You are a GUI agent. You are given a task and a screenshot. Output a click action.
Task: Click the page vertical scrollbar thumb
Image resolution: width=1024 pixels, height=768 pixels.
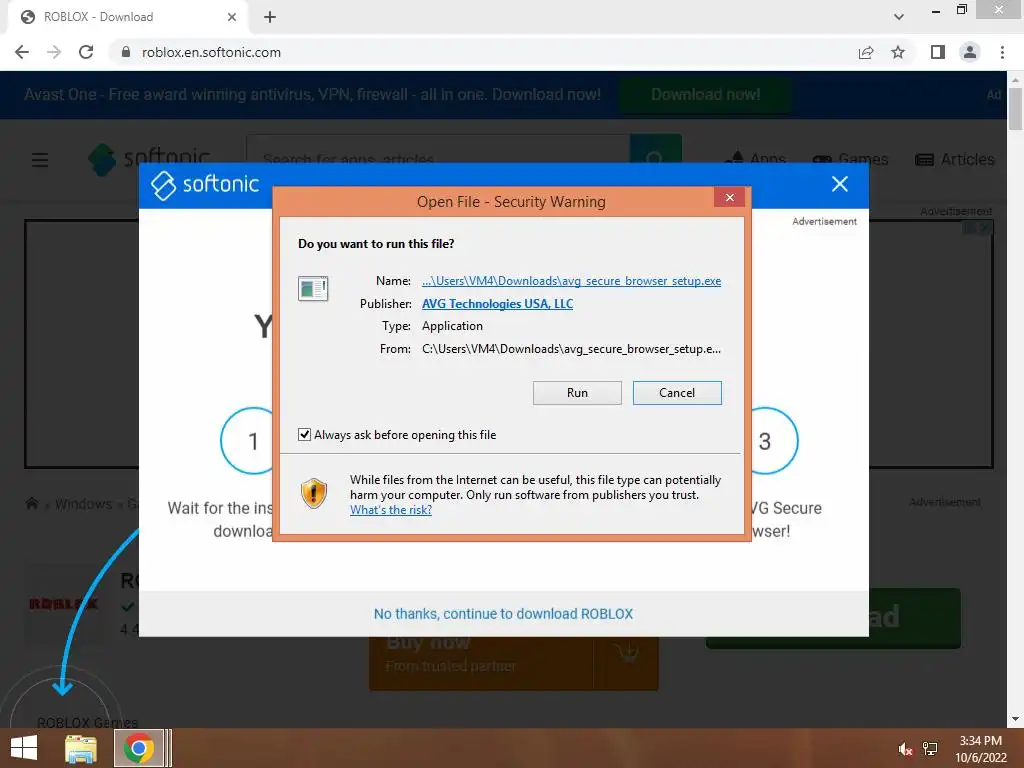click(1015, 108)
